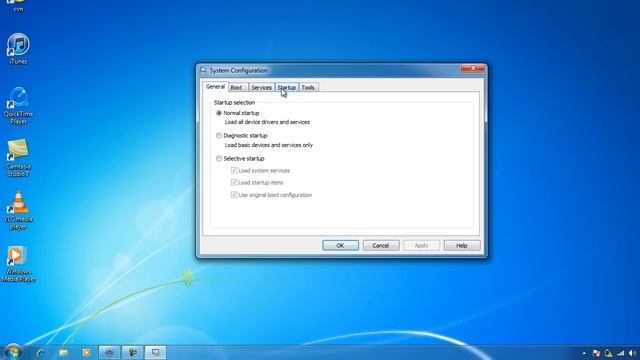640x360 pixels.
Task: Click the fourth taskbar running app
Action: pyautogui.click(x=109, y=352)
